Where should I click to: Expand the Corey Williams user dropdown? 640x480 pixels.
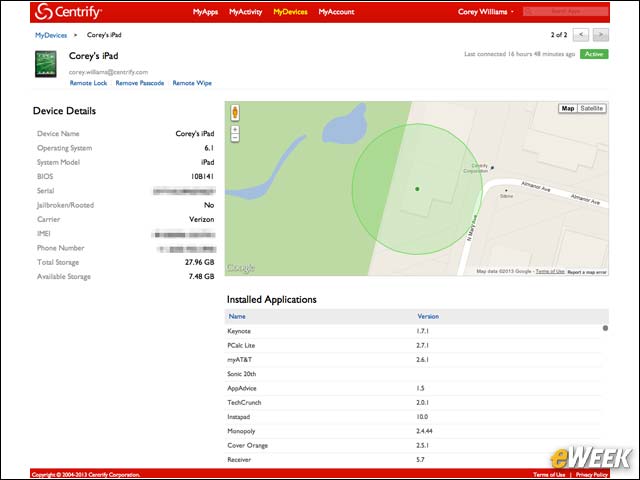pos(486,12)
